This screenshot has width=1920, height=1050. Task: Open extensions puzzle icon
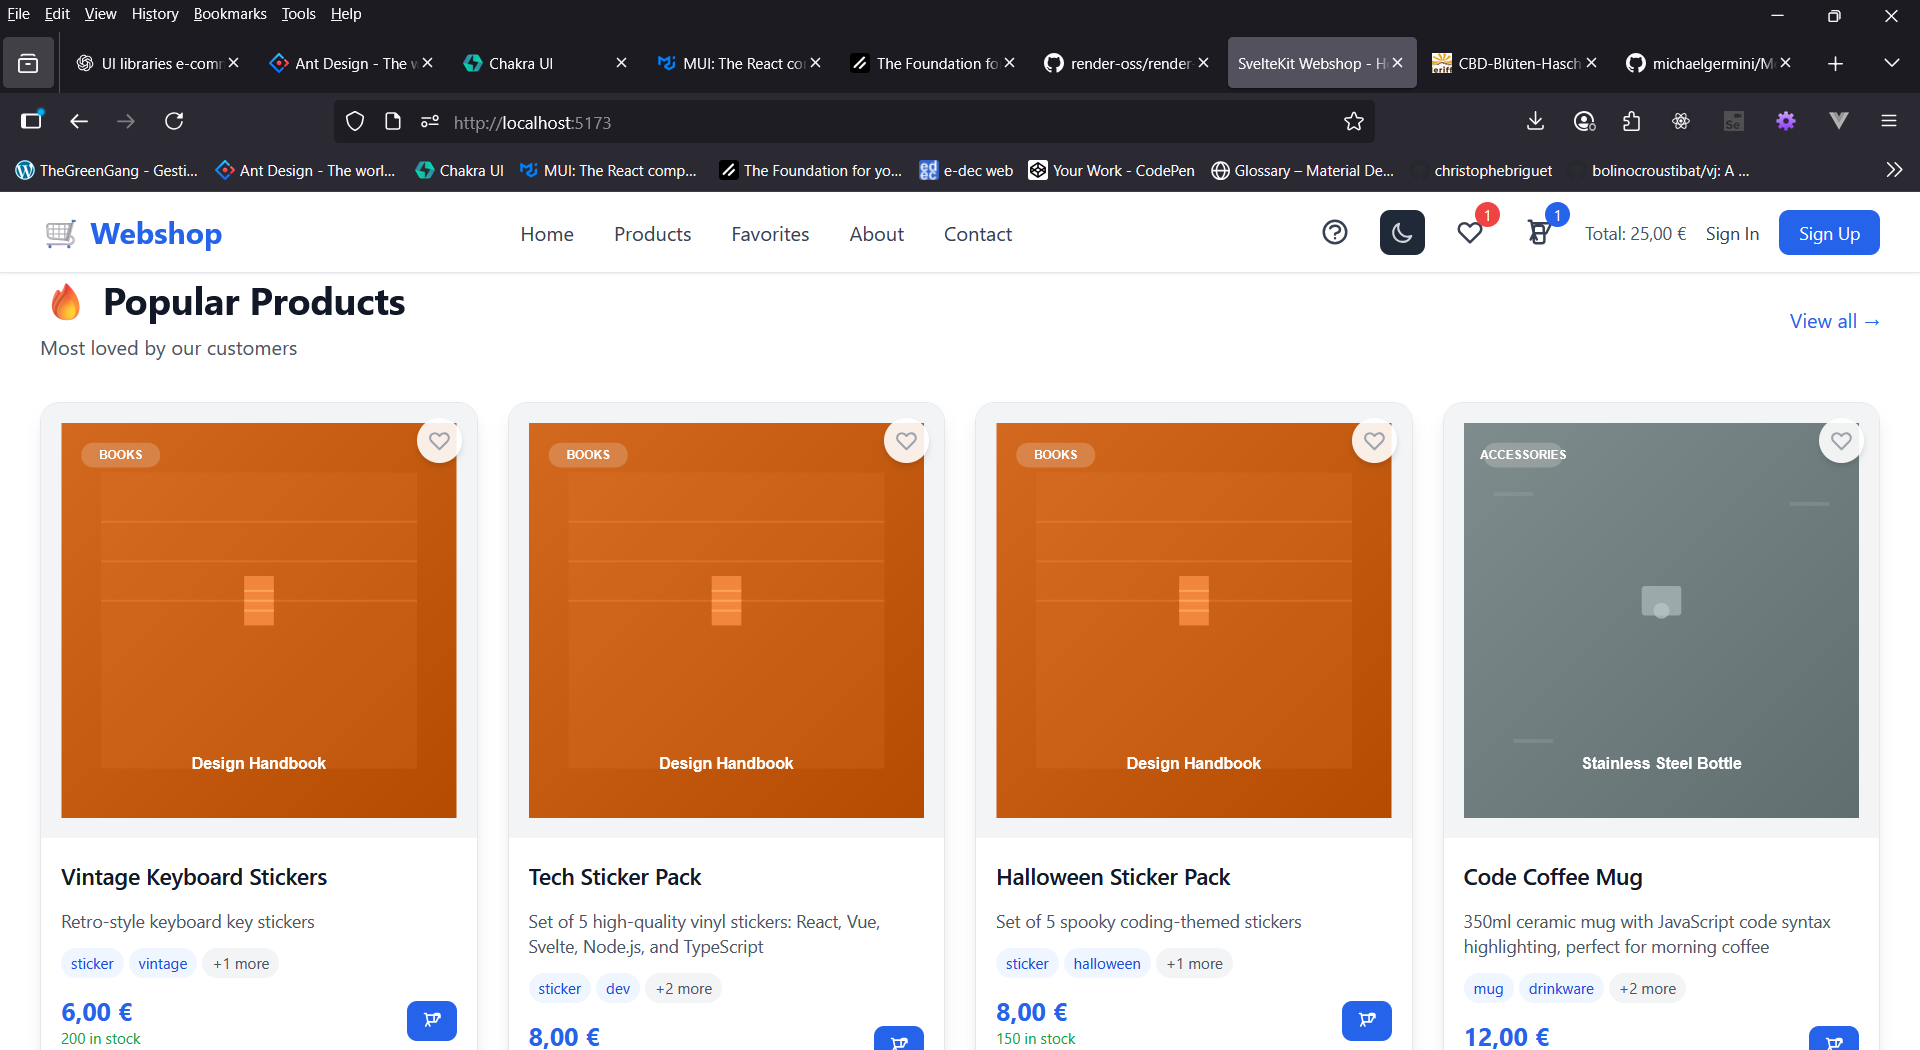point(1632,121)
